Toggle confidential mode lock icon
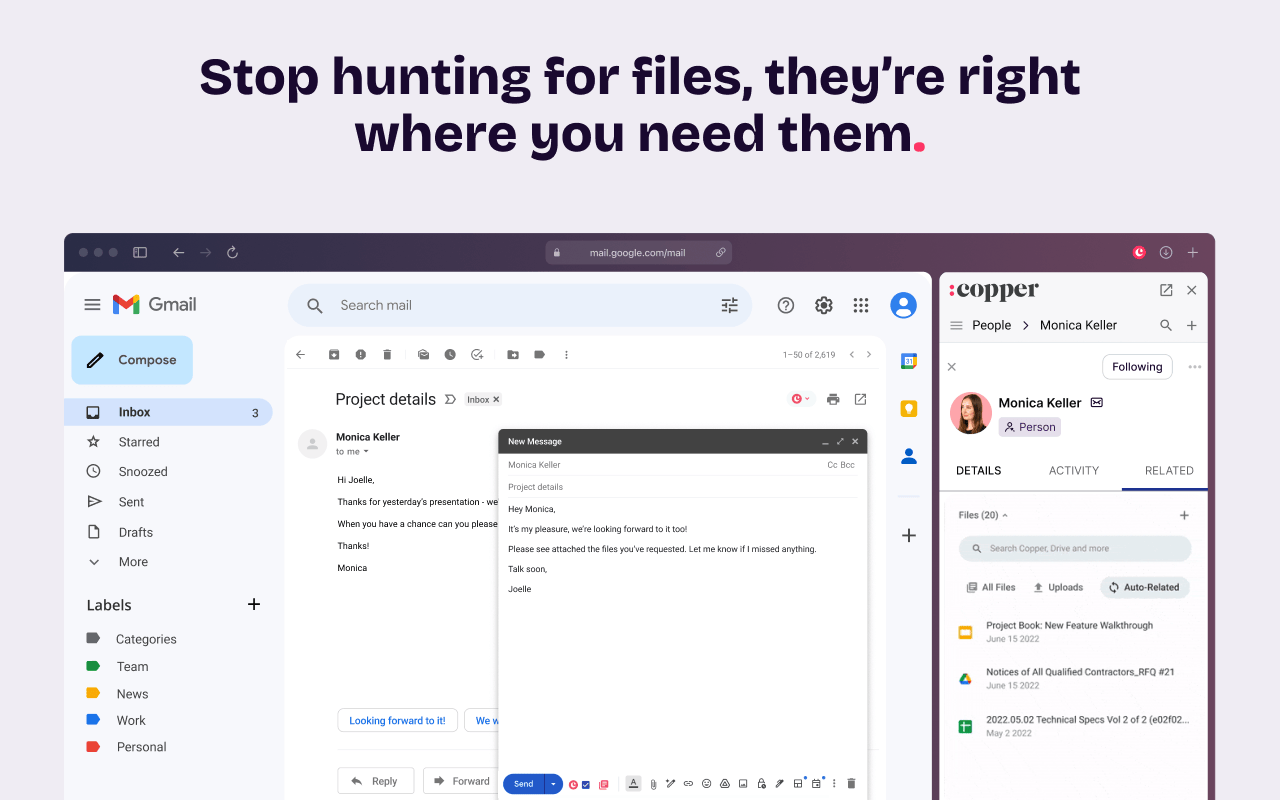Screen dimensions: 1280x800 click(761, 784)
